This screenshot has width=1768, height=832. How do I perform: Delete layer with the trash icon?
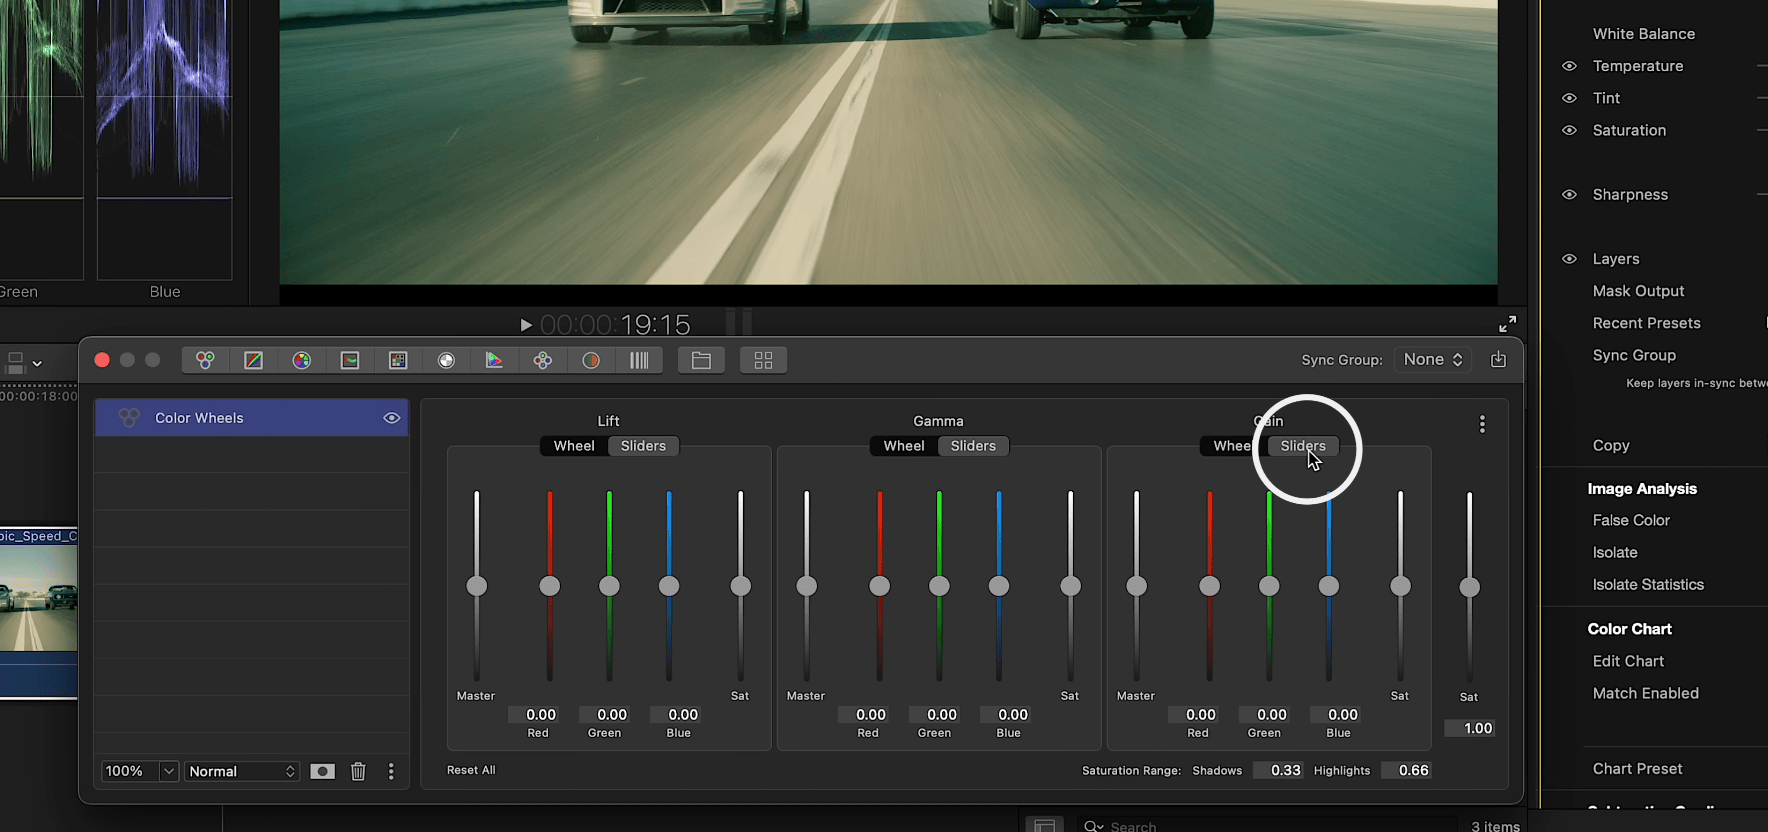click(358, 771)
